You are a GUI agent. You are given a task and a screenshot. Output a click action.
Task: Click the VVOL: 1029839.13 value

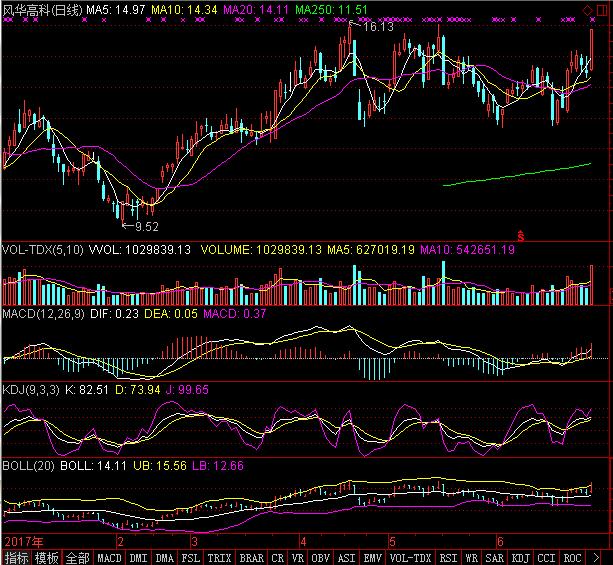tap(140, 250)
